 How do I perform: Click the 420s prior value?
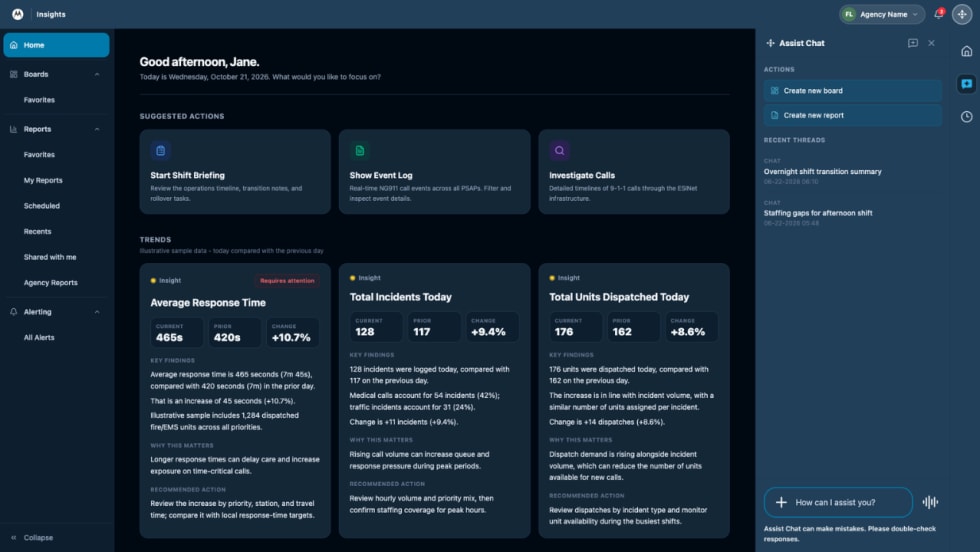(227, 338)
